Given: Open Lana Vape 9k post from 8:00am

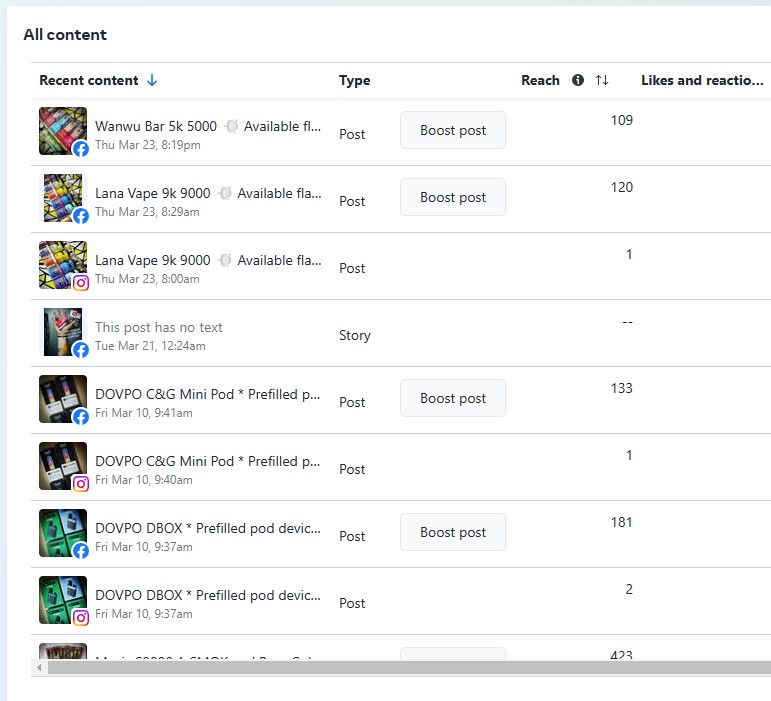Looking at the screenshot, I should coord(208,260).
